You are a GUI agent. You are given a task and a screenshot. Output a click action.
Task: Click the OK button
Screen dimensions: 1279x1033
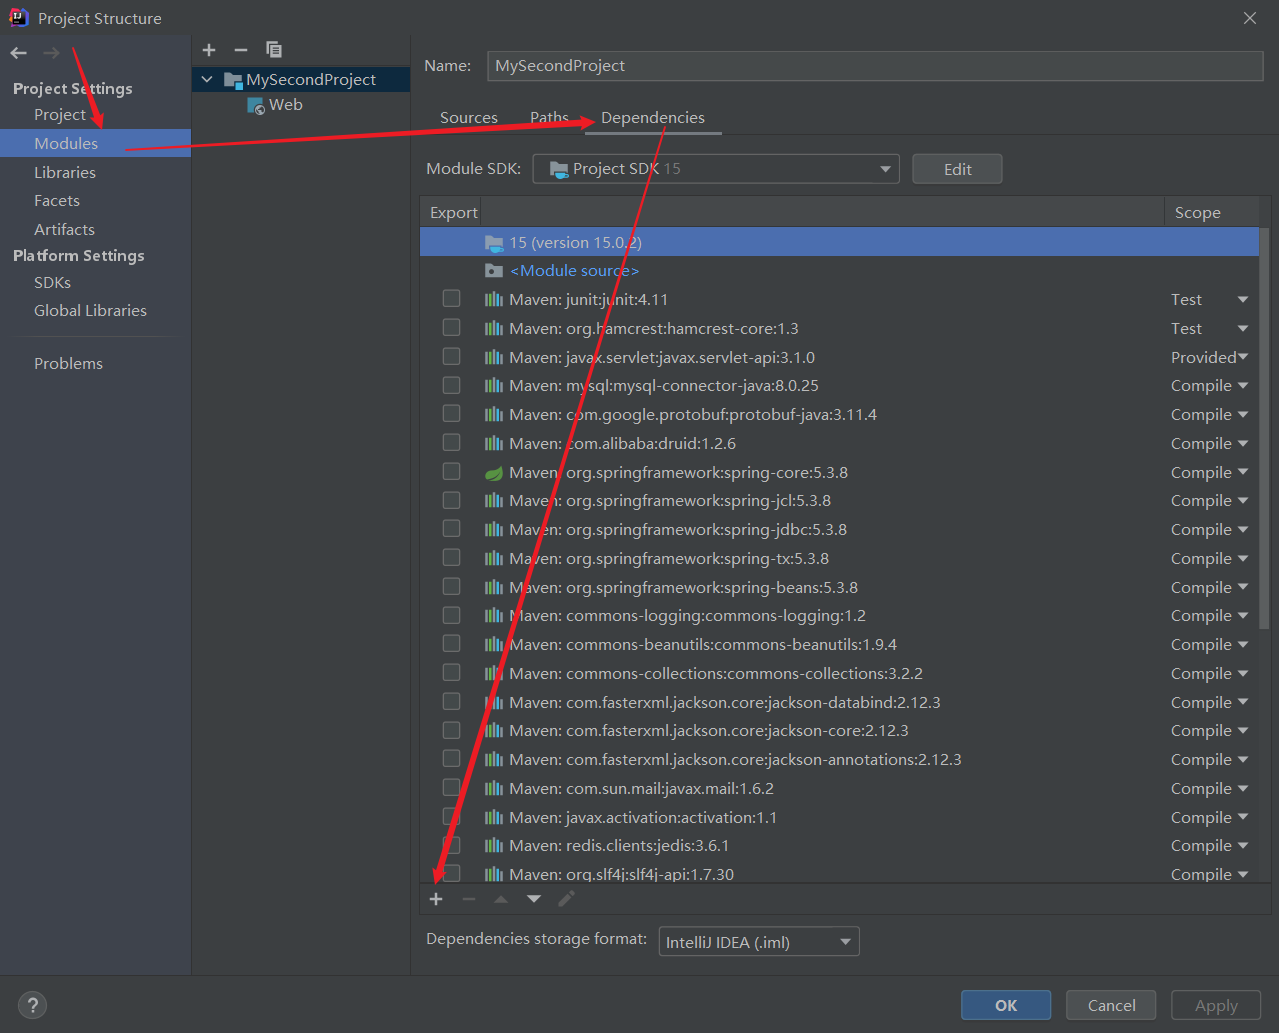[1006, 1006]
